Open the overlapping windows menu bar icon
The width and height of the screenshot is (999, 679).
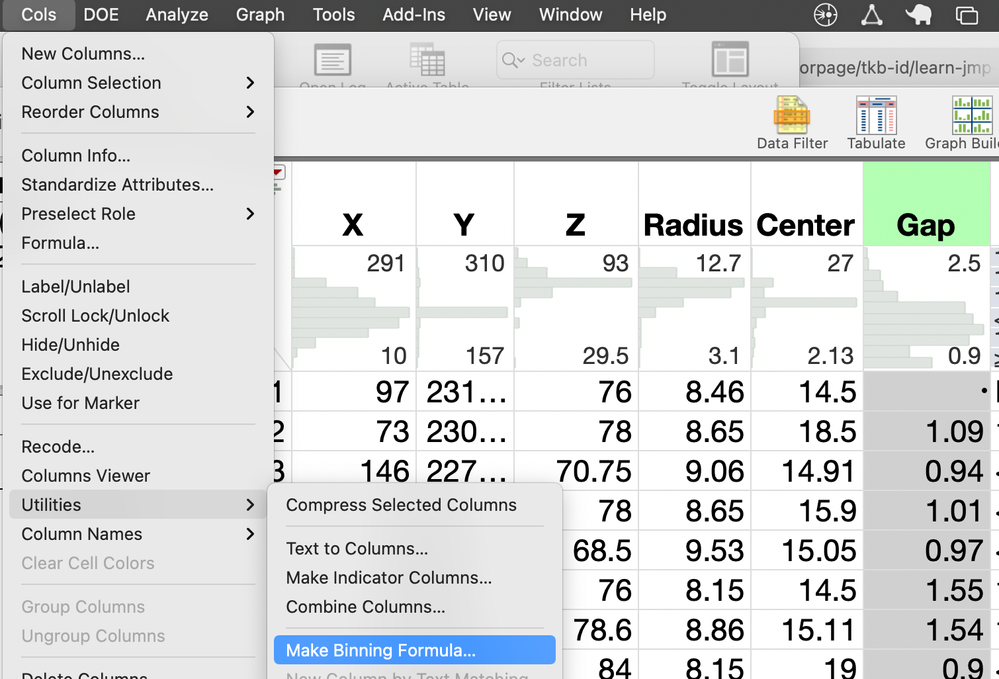tap(966, 15)
